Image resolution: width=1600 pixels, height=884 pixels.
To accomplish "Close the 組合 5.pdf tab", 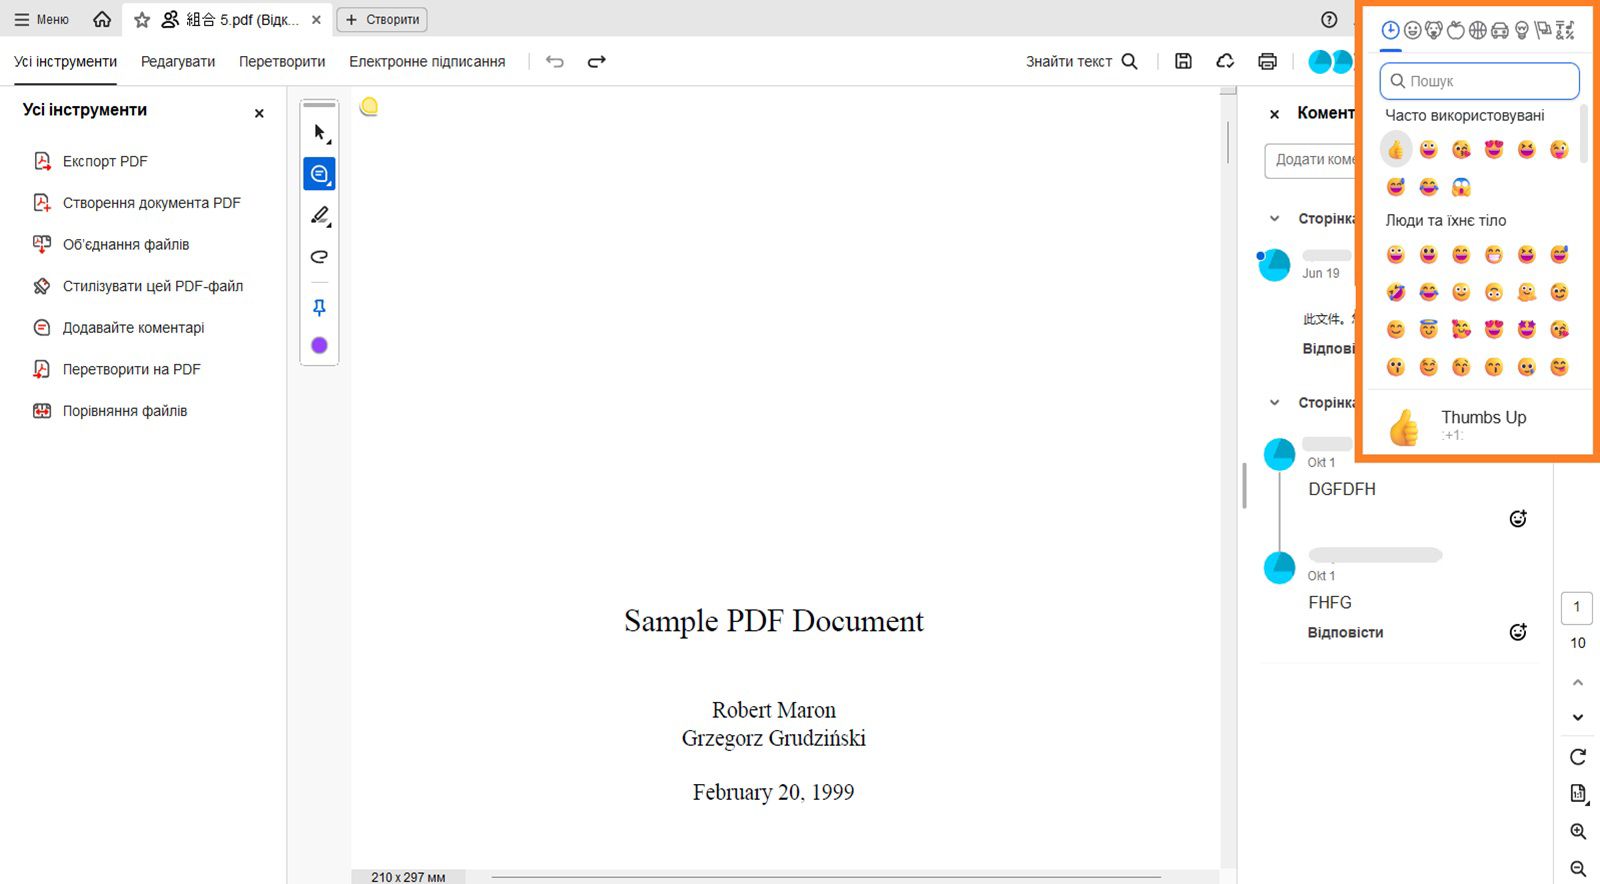I will click(x=316, y=19).
